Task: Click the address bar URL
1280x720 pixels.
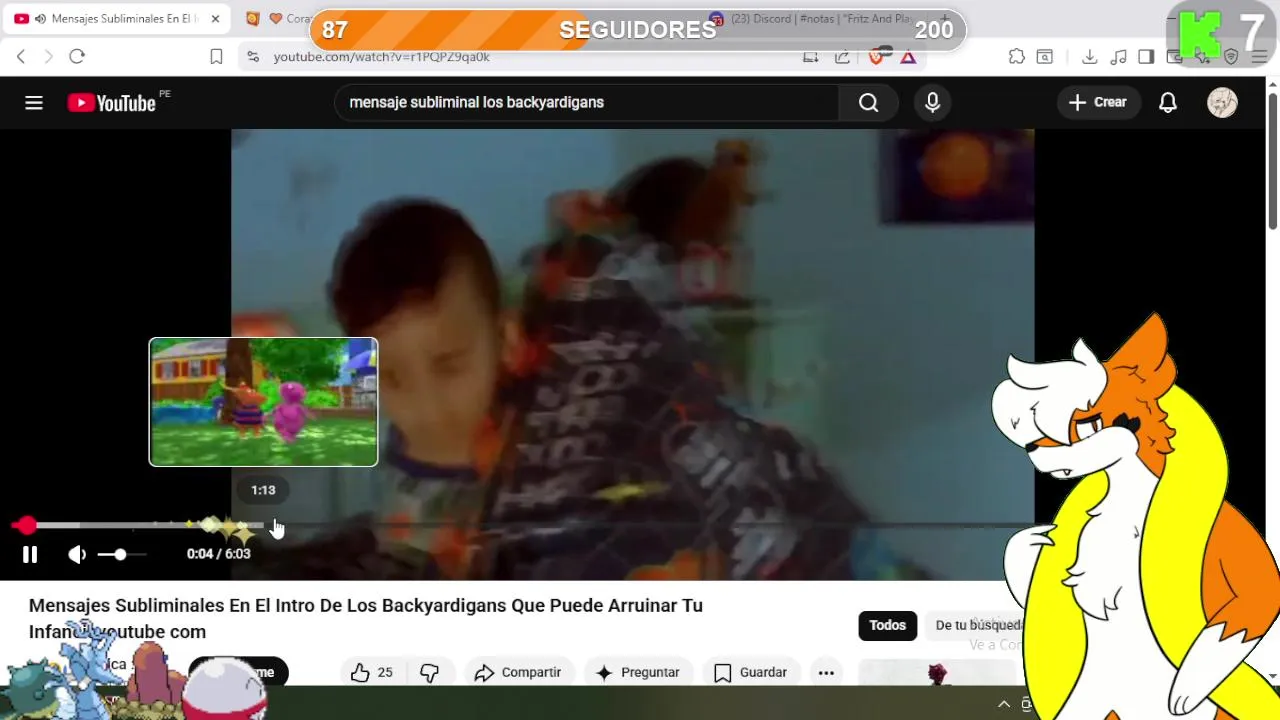Action: pos(382,57)
